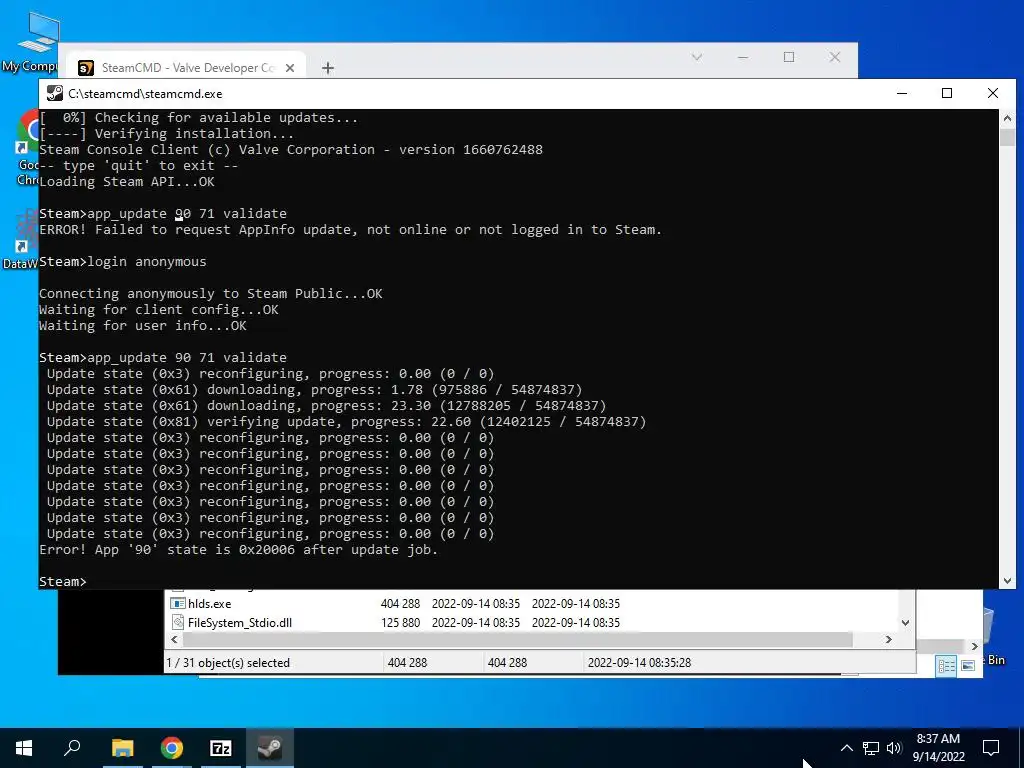This screenshot has width=1024, height=768.
Task: Click SteamCMD tab favicon in Chrome
Action: 86,68
